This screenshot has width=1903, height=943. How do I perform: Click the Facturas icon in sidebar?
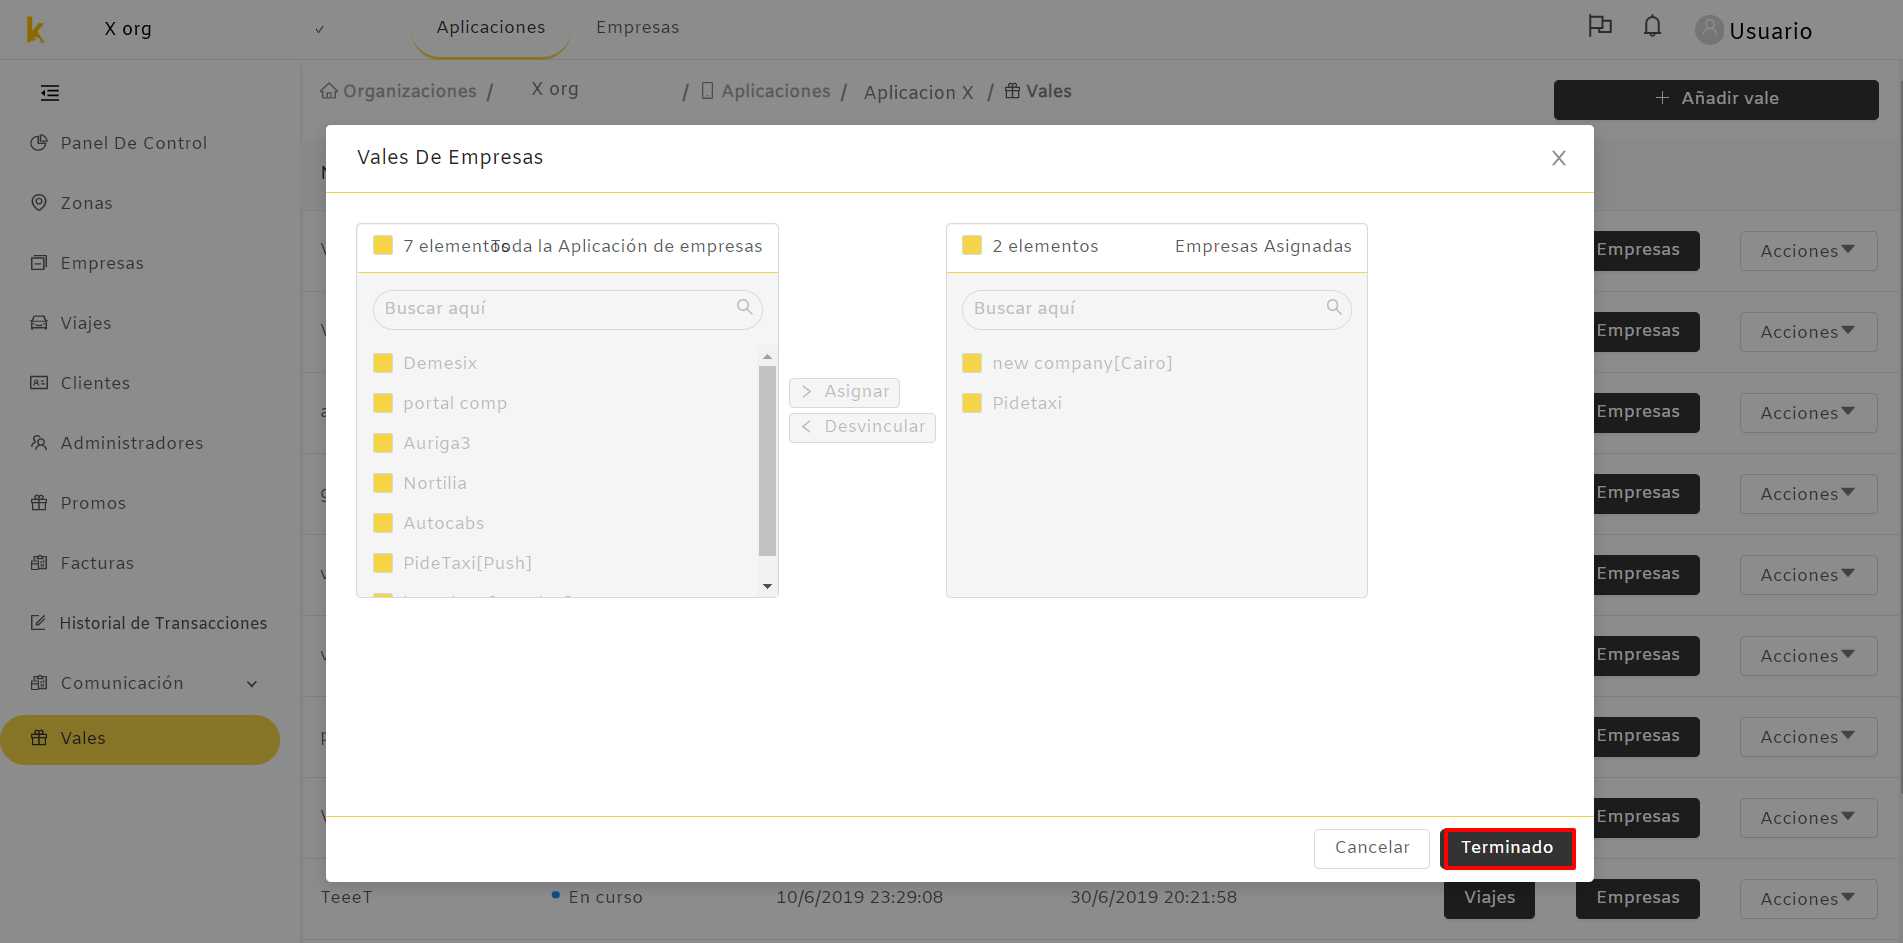click(x=39, y=563)
